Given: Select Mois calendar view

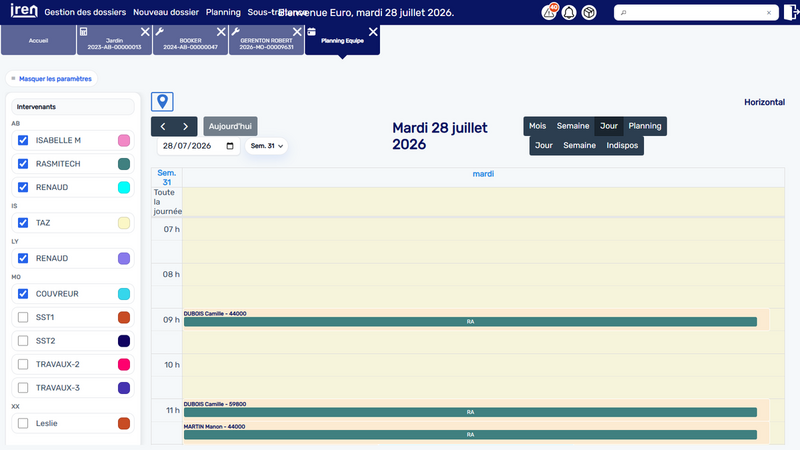Looking at the screenshot, I should click(x=537, y=126).
